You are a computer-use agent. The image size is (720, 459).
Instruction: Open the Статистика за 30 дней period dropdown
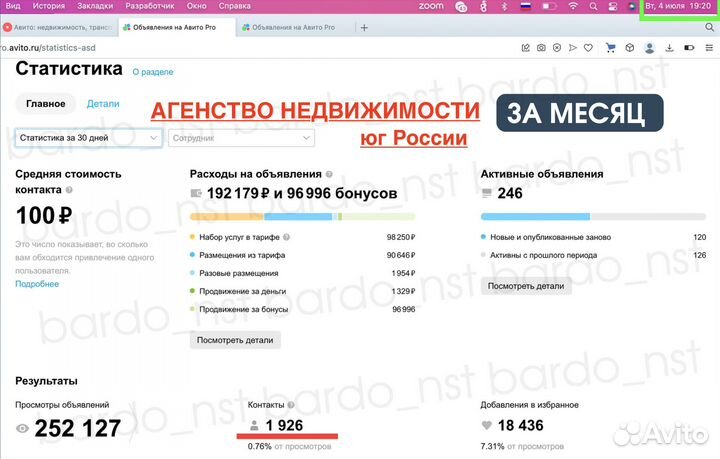[89, 138]
